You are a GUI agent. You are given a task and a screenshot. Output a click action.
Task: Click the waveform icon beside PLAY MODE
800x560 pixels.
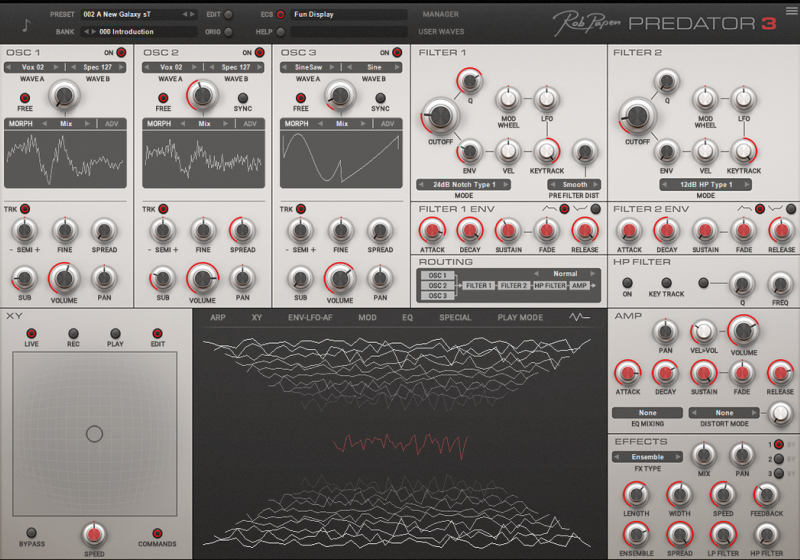click(579, 317)
